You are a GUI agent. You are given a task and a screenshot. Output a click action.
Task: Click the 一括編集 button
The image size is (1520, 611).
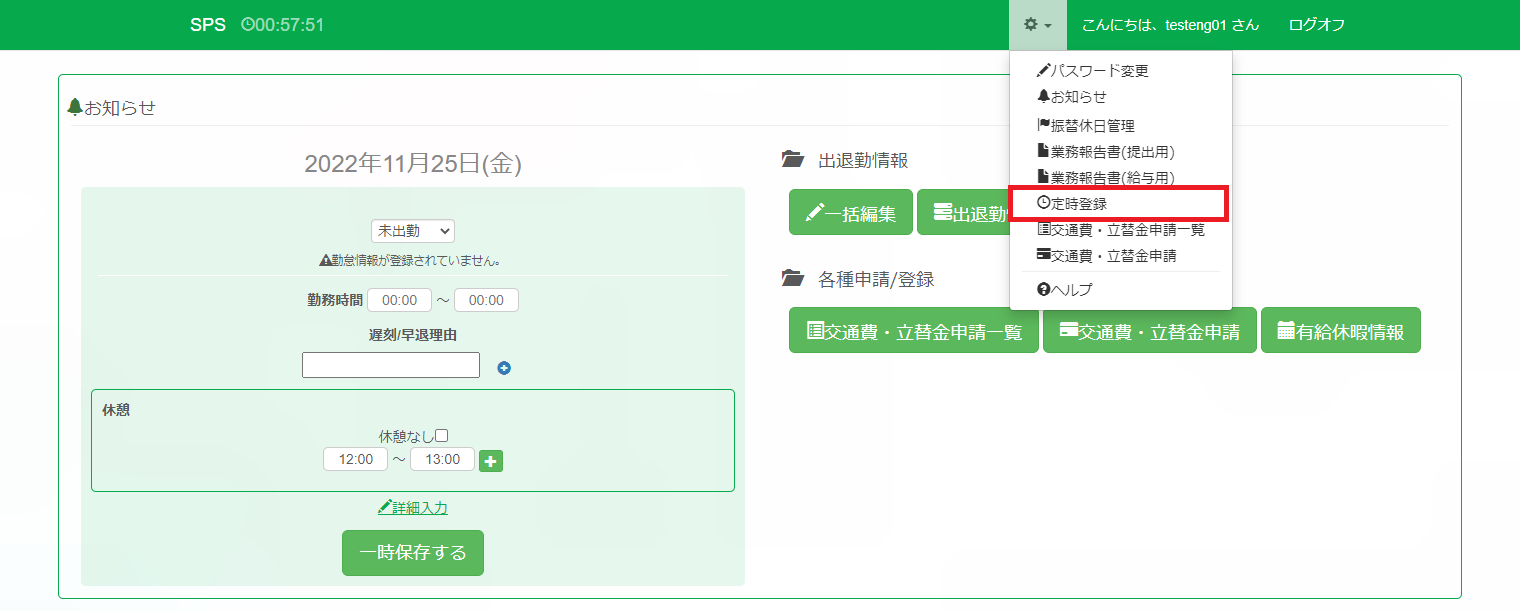[850, 213]
